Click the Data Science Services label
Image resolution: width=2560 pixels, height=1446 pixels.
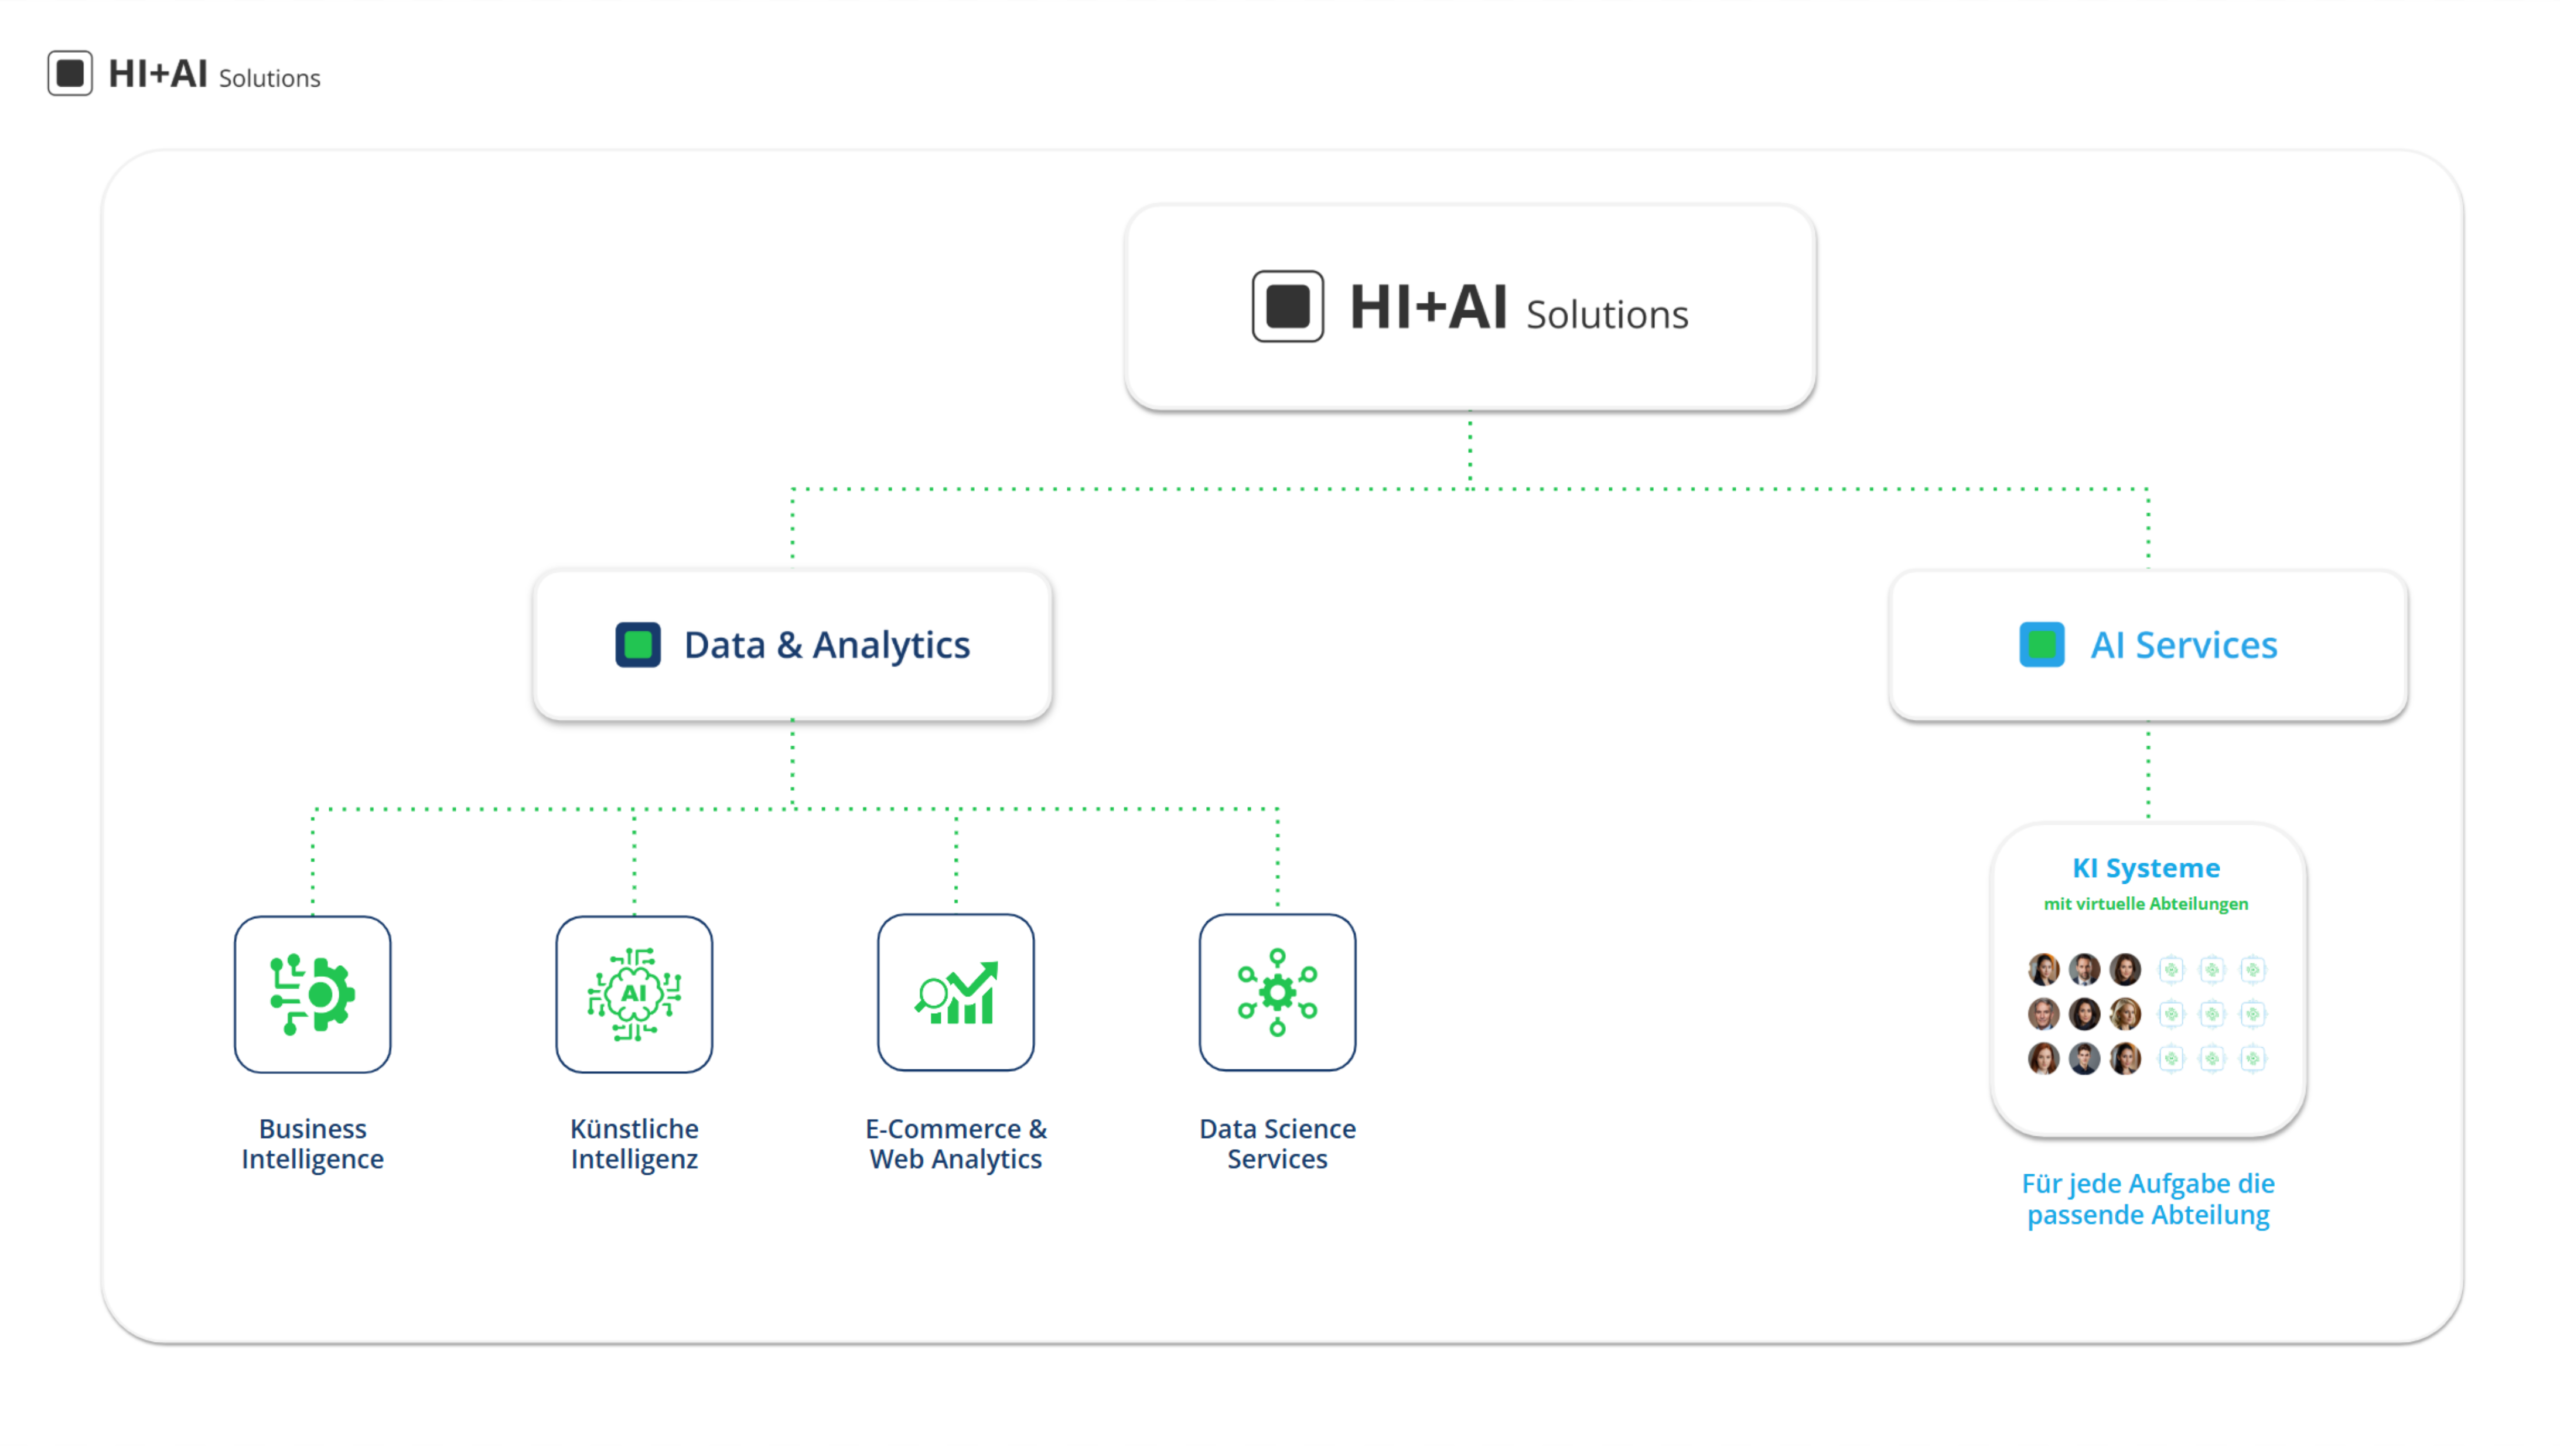point(1277,1143)
